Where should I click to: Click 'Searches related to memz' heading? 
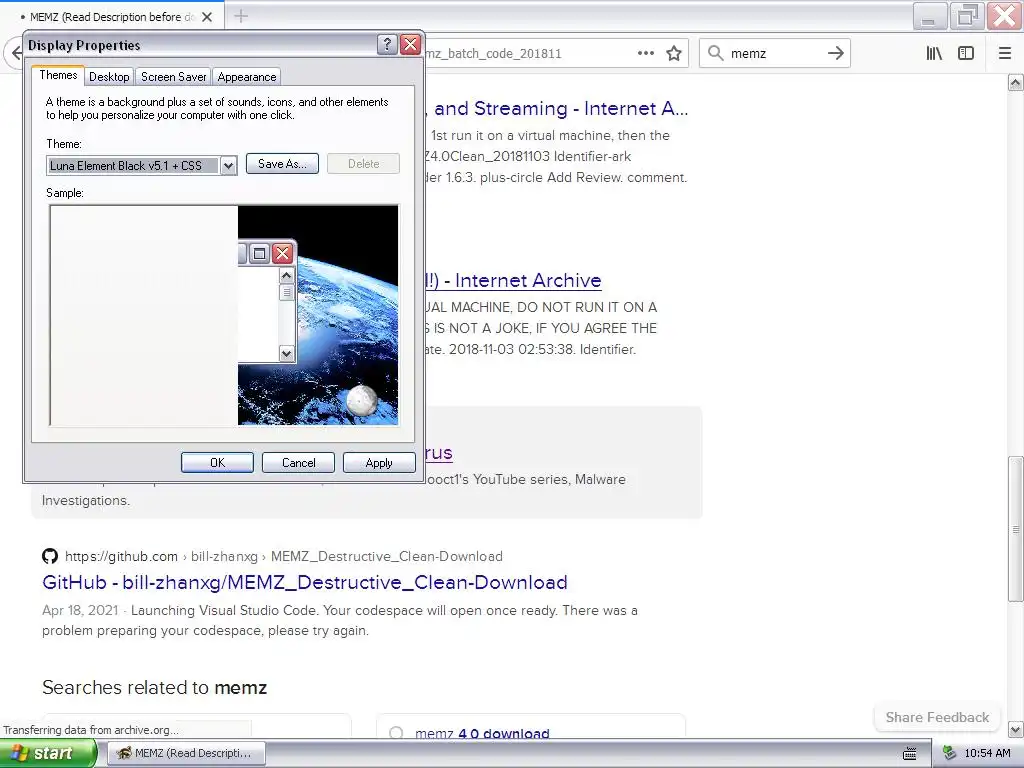[154, 687]
